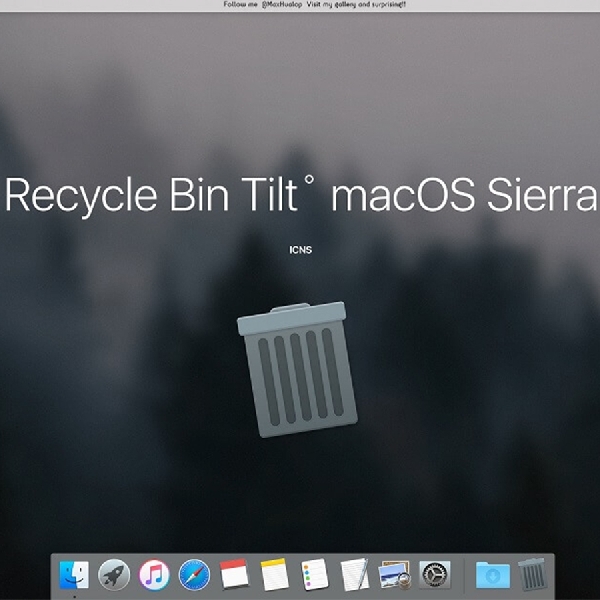Image resolution: width=600 pixels, height=600 pixels.
Task: Open Finder from the dock
Action: 74,574
